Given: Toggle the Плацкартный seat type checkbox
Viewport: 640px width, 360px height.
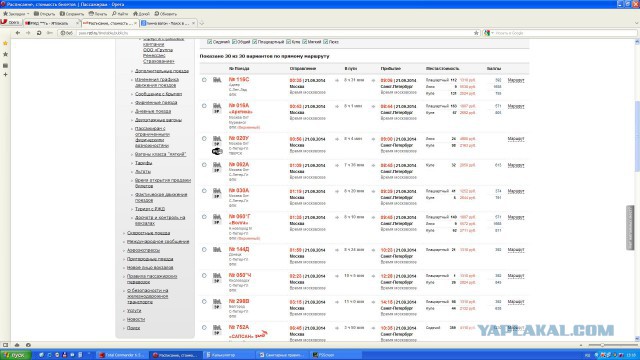Looking at the screenshot, I should click(x=255, y=42).
